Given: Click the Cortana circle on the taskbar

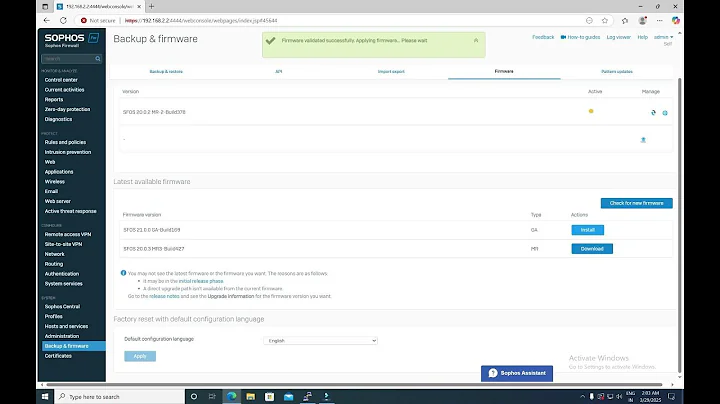Looking at the screenshot, I should tap(194, 396).
